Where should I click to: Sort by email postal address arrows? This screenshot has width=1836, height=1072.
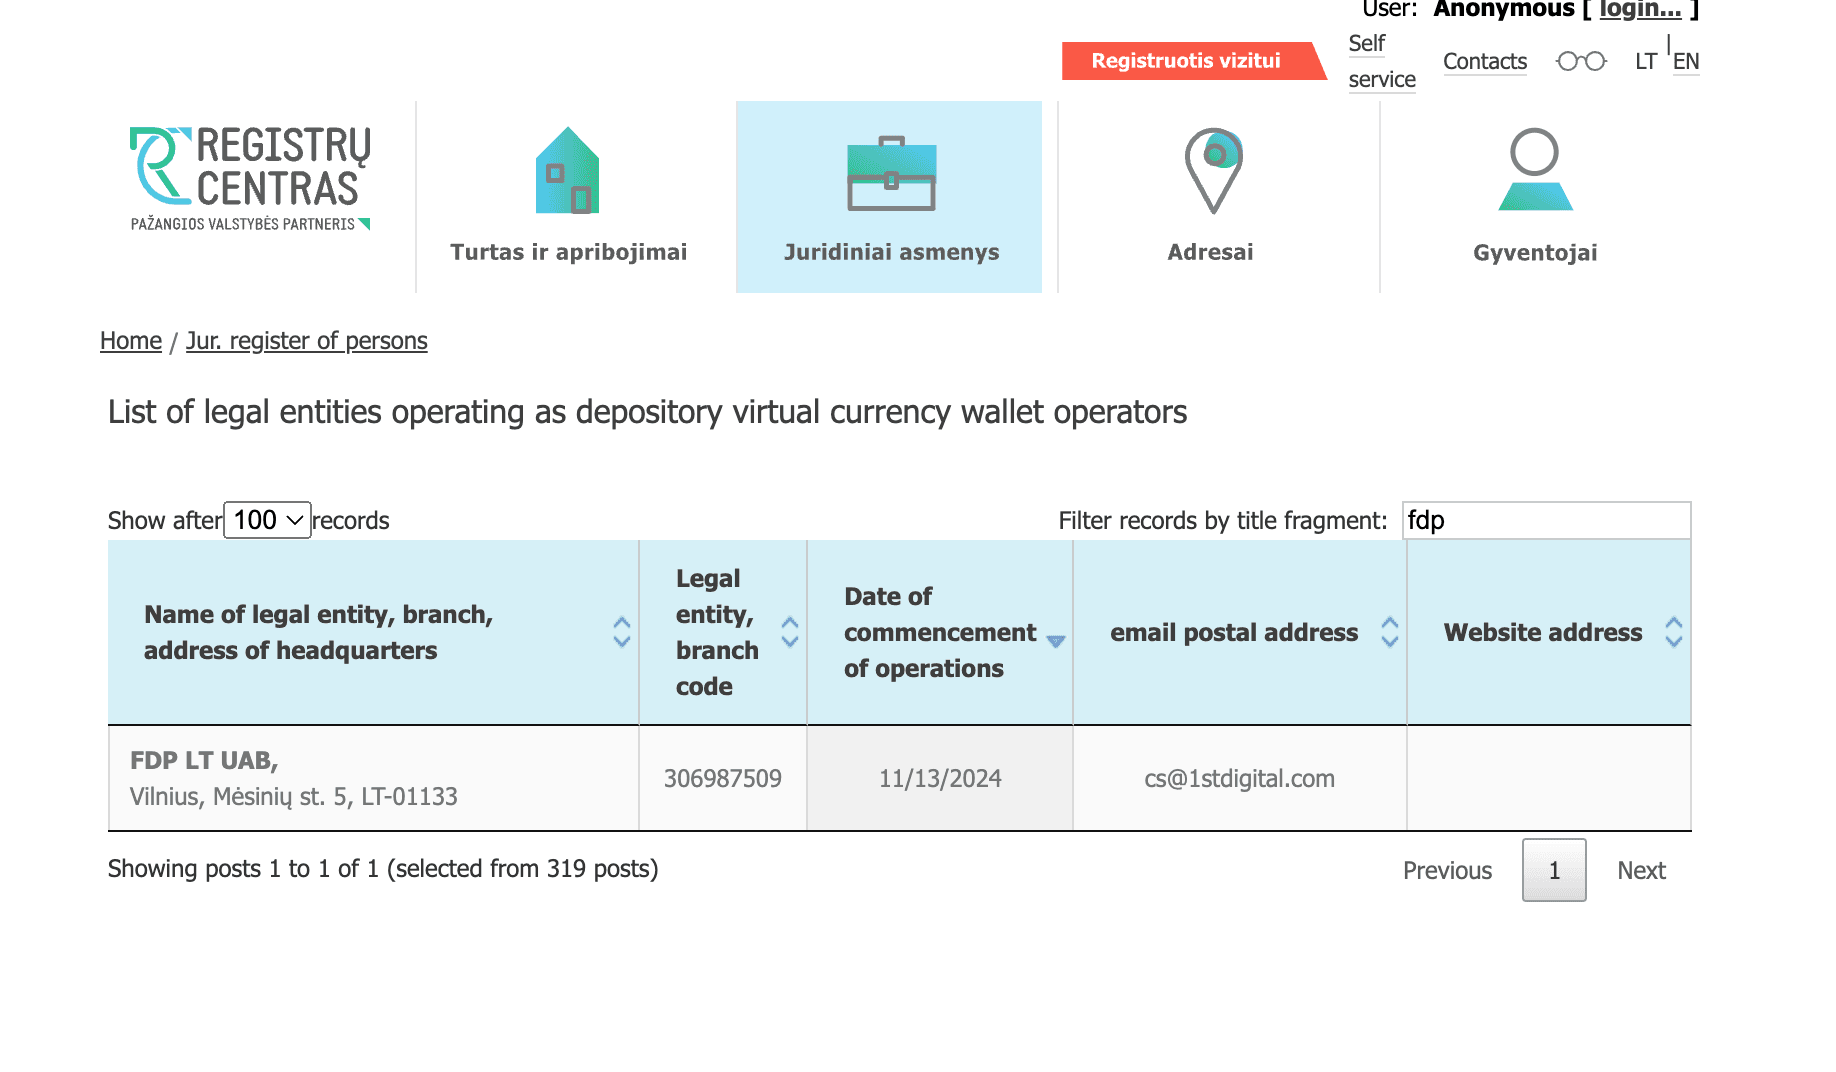tap(1389, 632)
